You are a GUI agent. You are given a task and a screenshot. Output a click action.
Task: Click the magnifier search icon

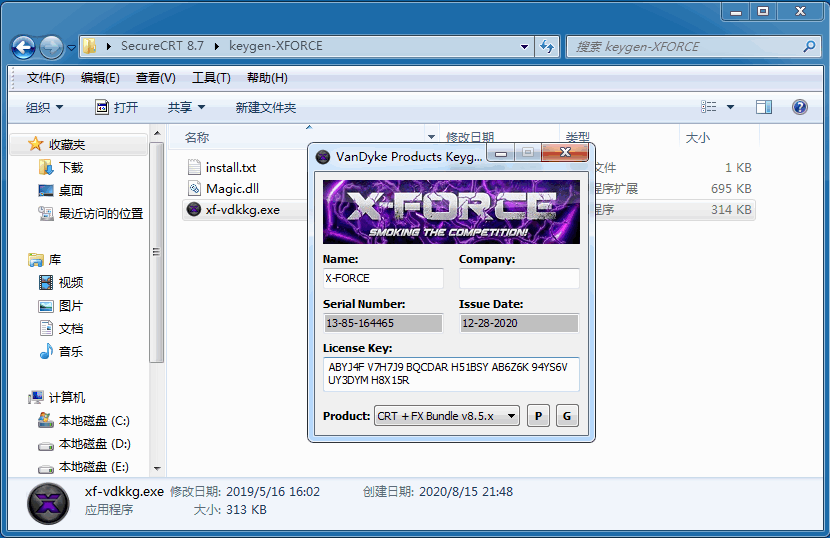809,47
